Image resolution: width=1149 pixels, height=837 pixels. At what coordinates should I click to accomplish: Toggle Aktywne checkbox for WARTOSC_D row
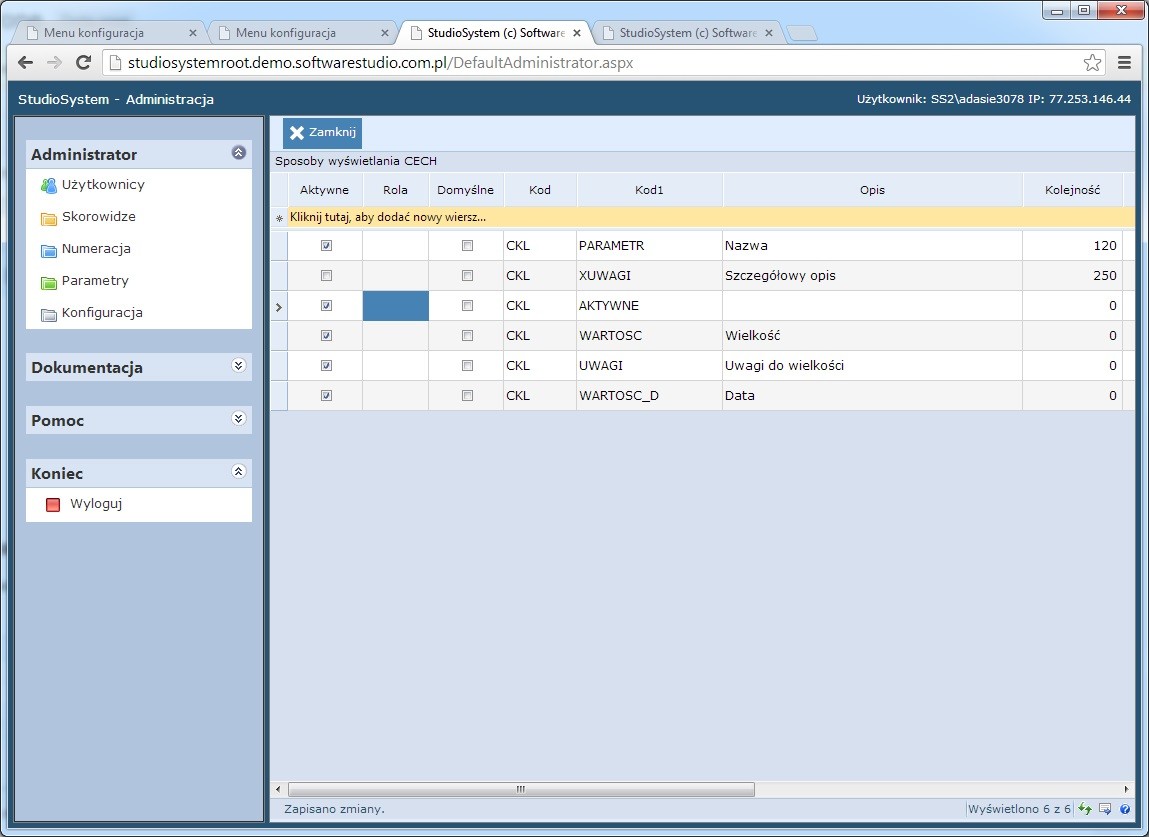[x=326, y=396]
